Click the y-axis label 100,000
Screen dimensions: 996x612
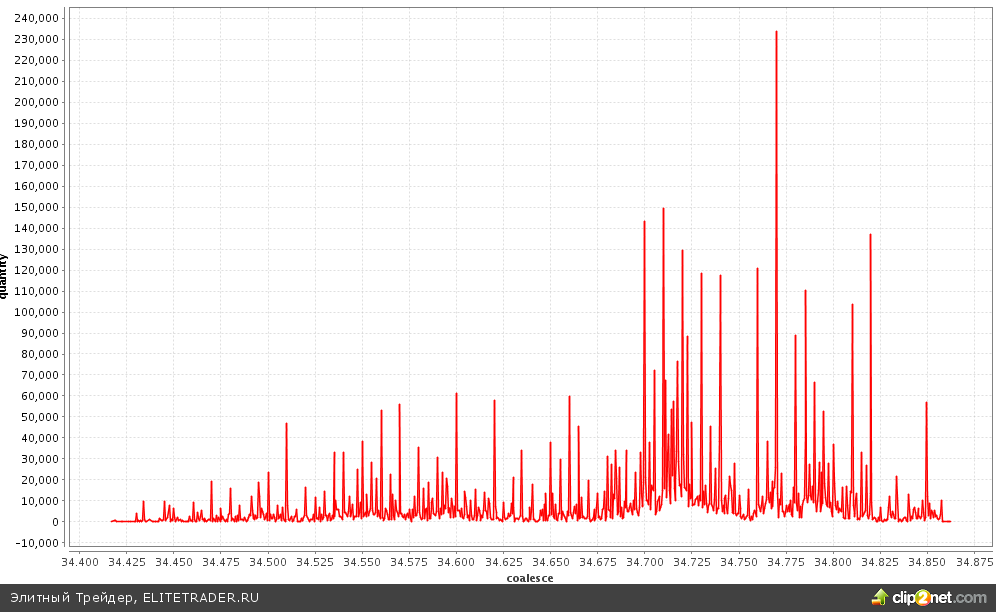tap(36, 312)
